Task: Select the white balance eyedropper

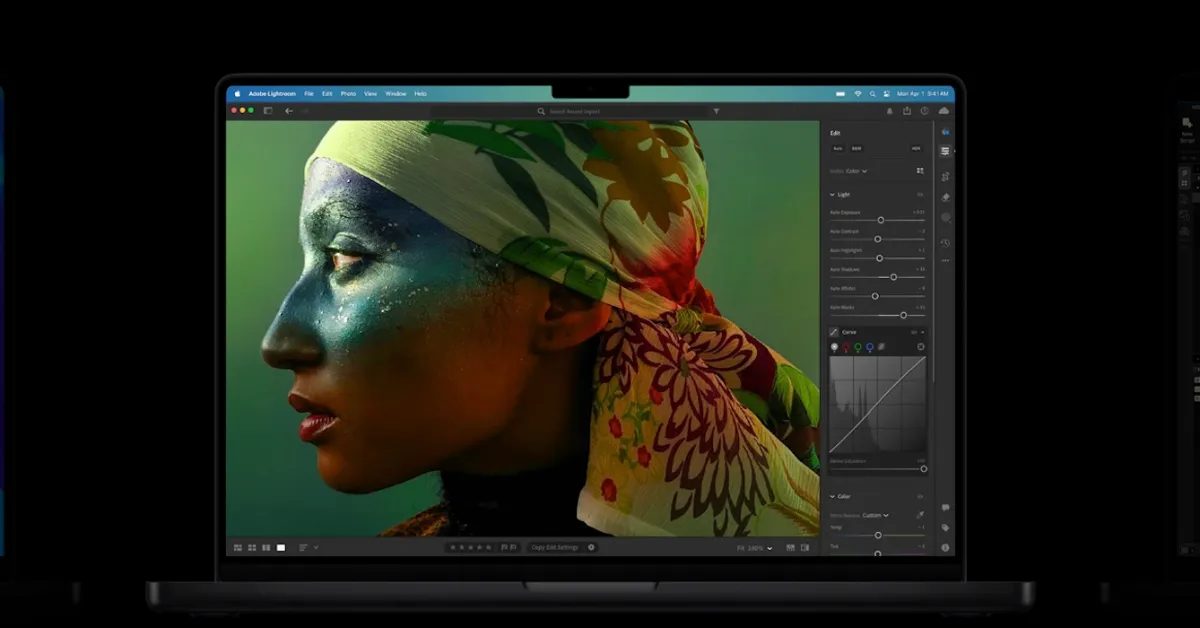Action: 920,515
